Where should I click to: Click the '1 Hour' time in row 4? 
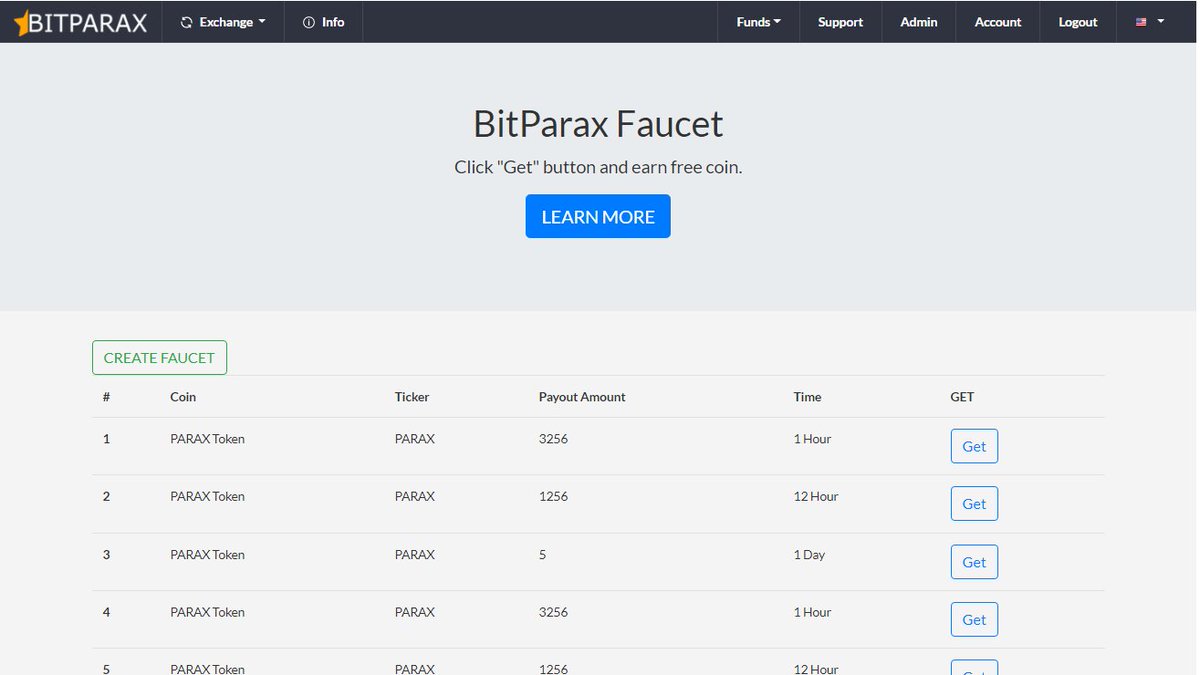812,612
